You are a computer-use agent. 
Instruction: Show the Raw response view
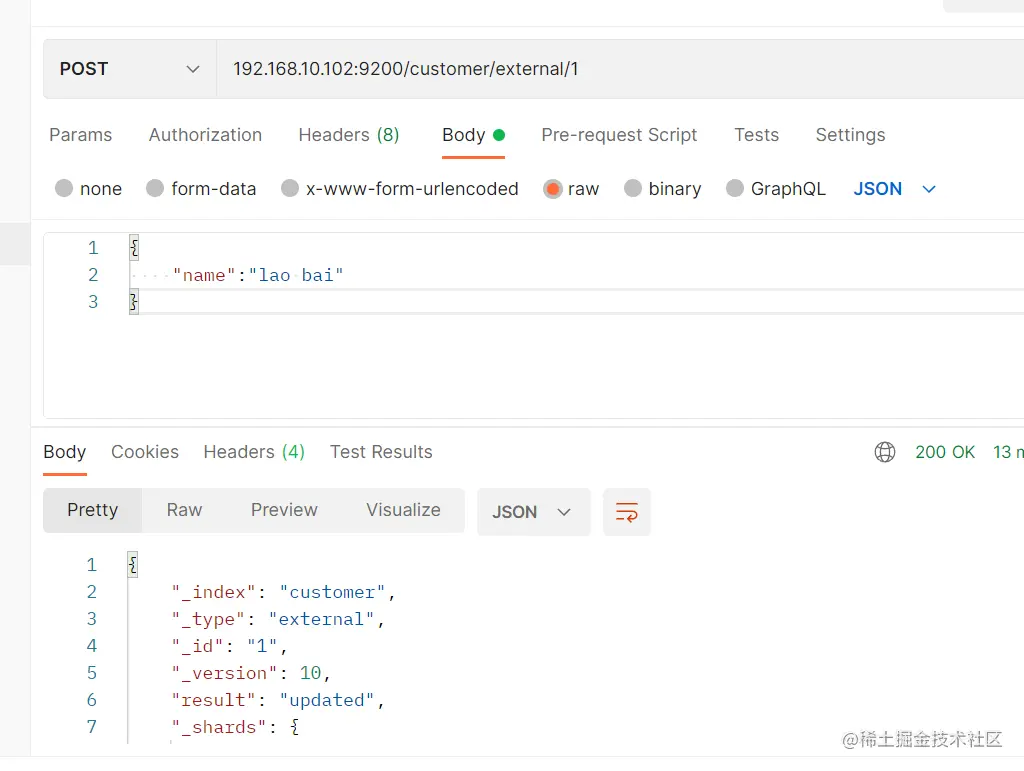point(184,510)
